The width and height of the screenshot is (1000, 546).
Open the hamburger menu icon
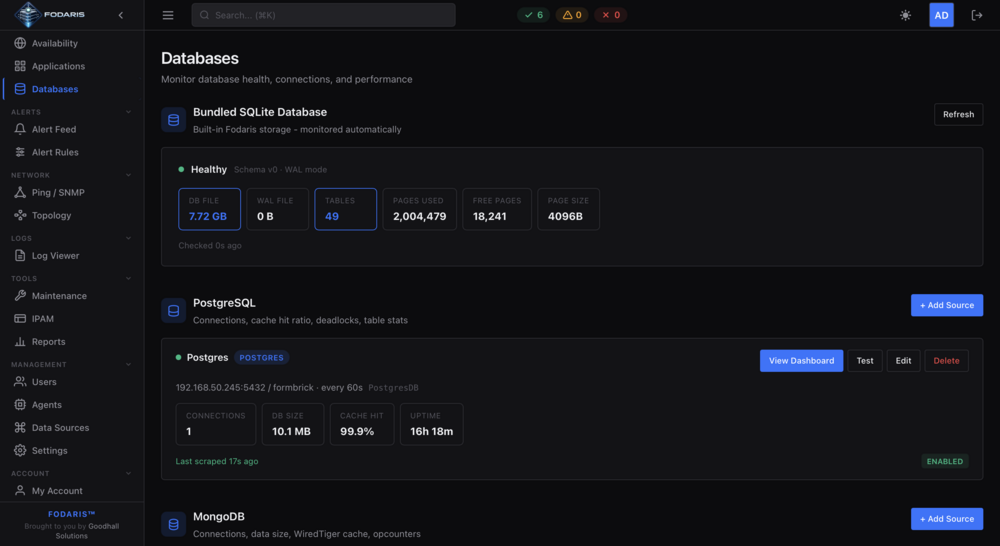point(168,15)
